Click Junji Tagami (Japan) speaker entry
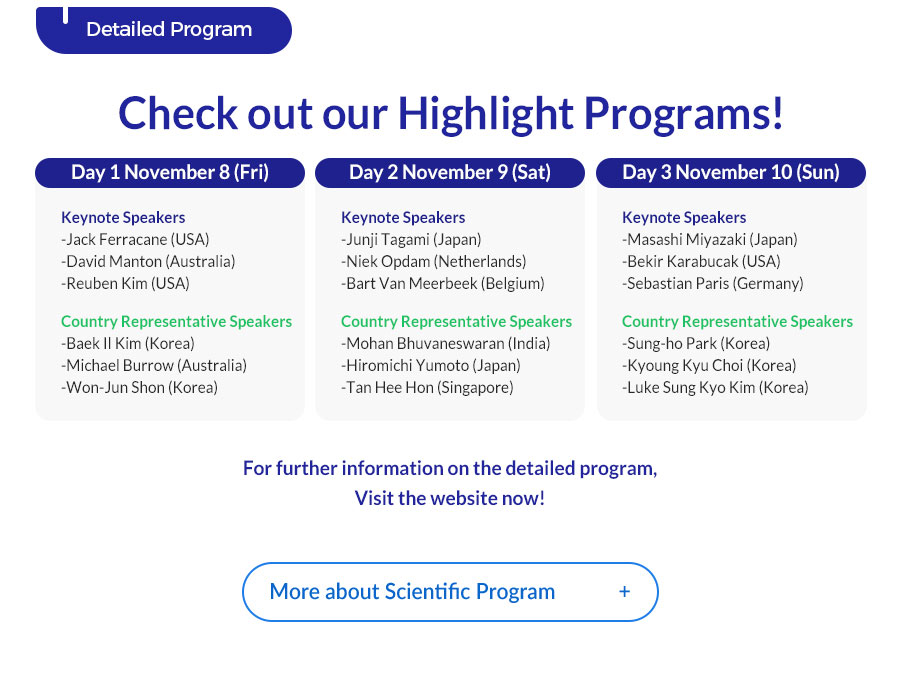 pos(412,239)
